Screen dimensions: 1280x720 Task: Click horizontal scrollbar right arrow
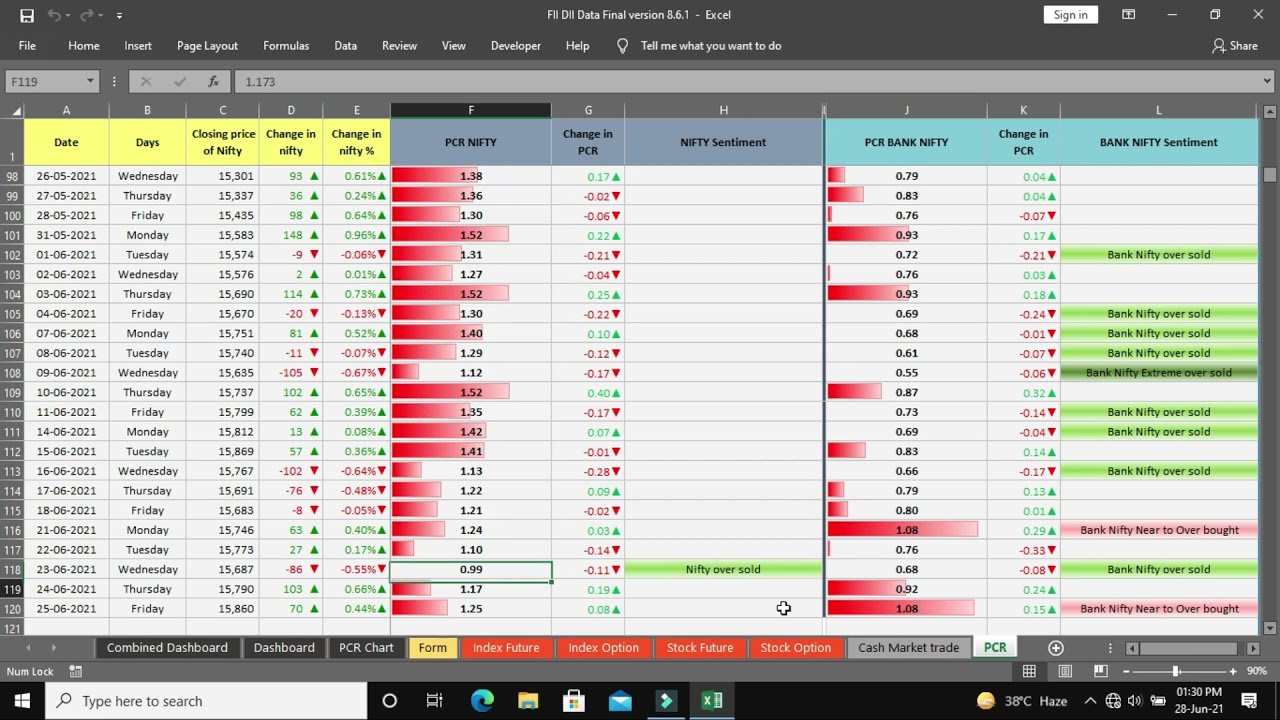1253,648
